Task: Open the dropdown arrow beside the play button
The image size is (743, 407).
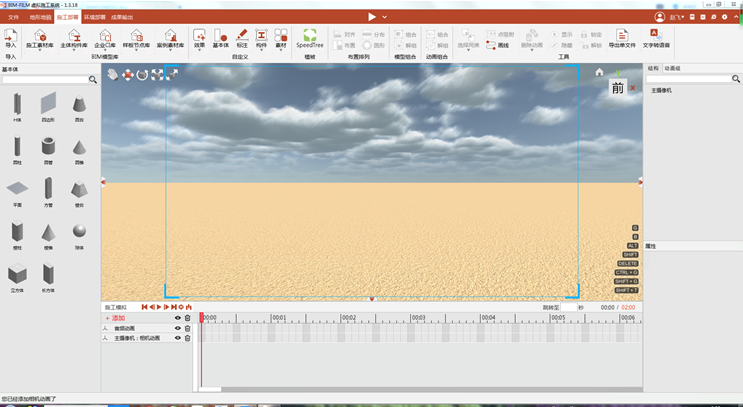Action: tap(384, 17)
